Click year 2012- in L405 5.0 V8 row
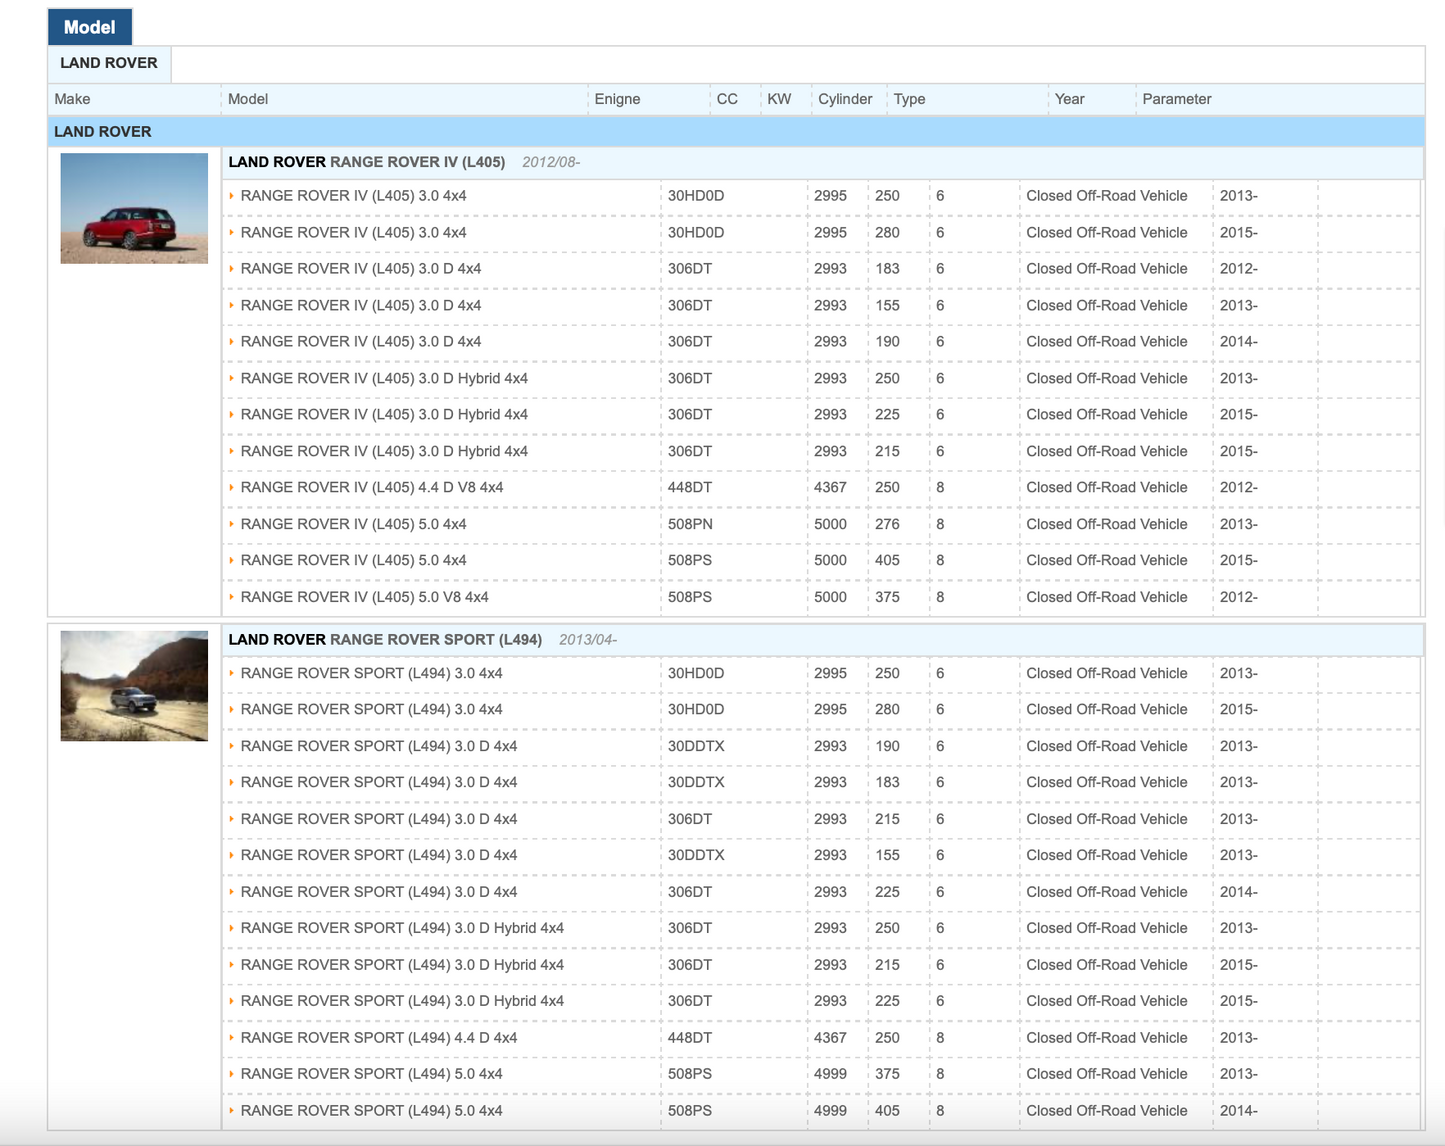1445x1146 pixels. 1239,597
